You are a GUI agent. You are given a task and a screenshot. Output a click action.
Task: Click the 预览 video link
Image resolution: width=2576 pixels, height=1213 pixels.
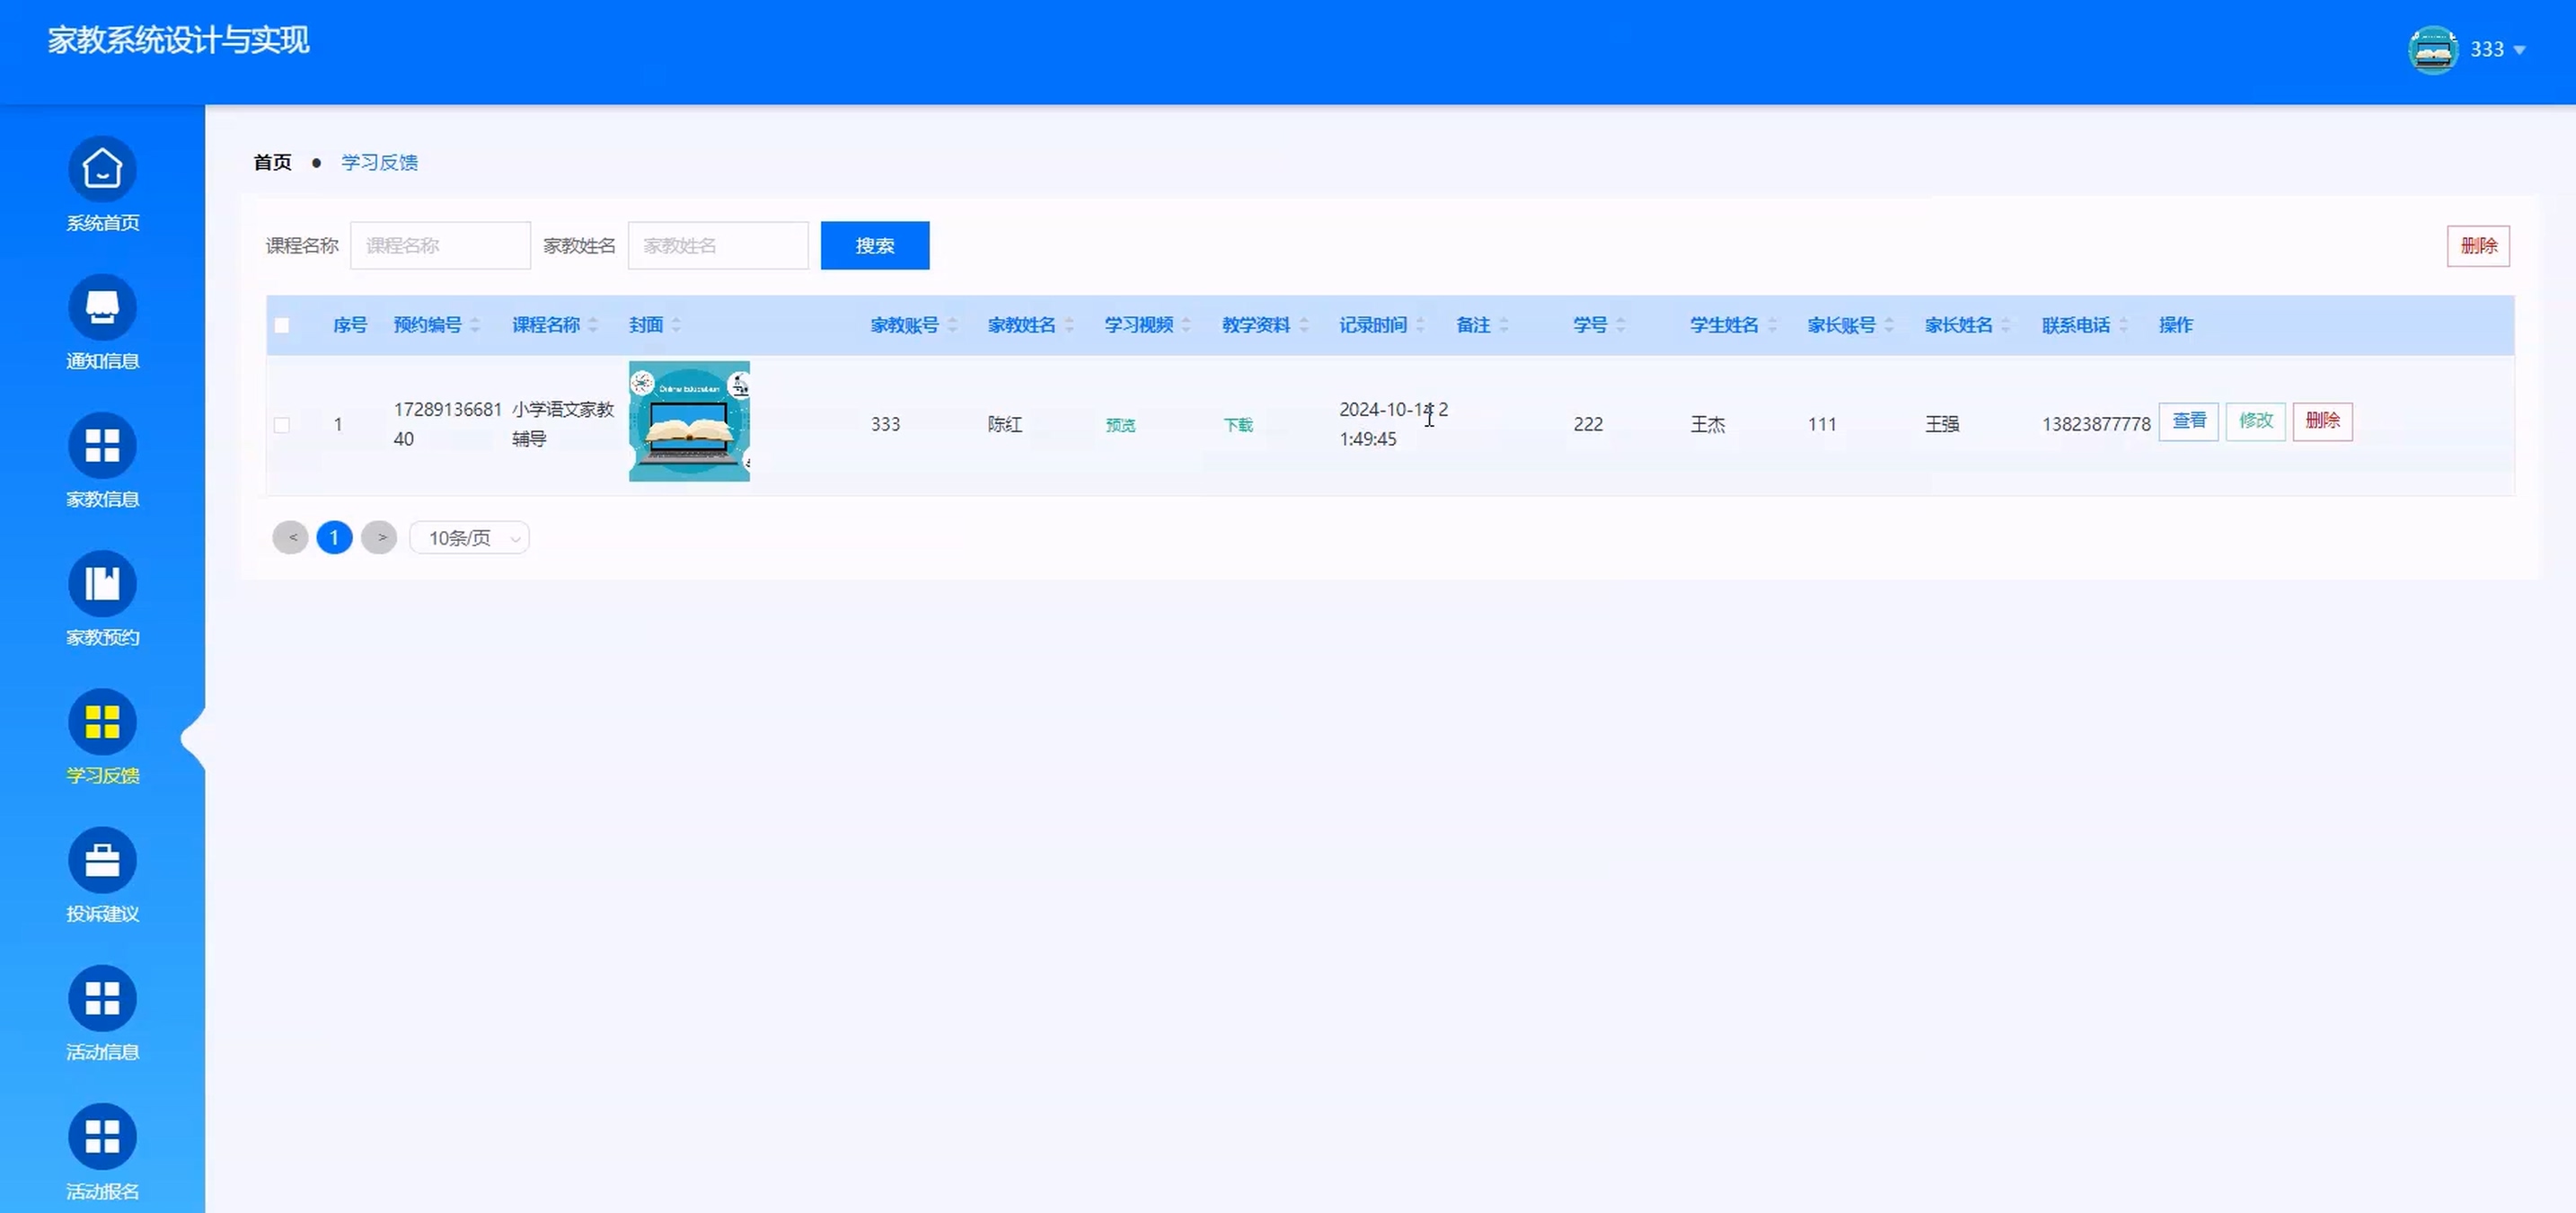1120,425
